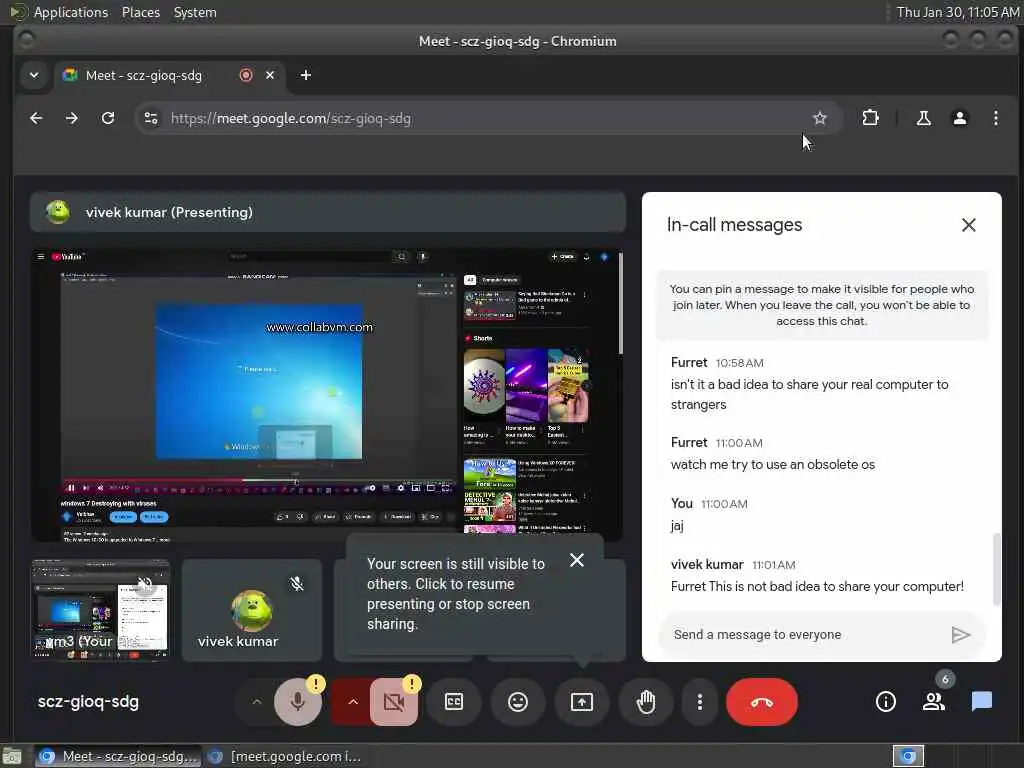
Task: Open Chrome labs flask icon
Action: tap(923, 118)
